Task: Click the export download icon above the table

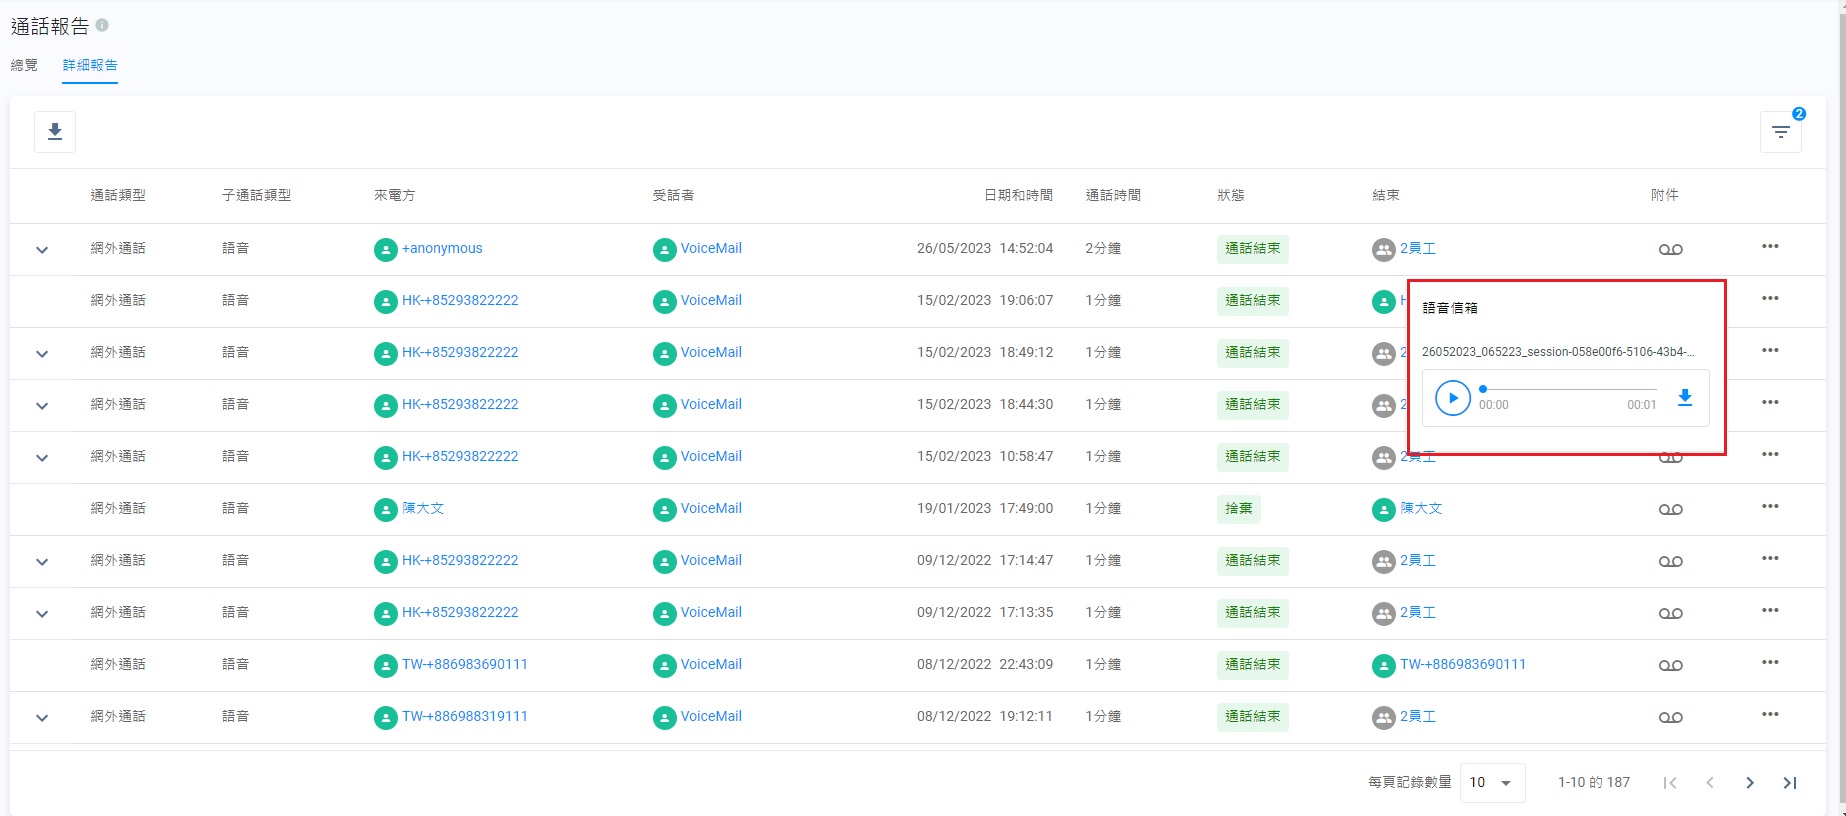Action: [x=55, y=132]
